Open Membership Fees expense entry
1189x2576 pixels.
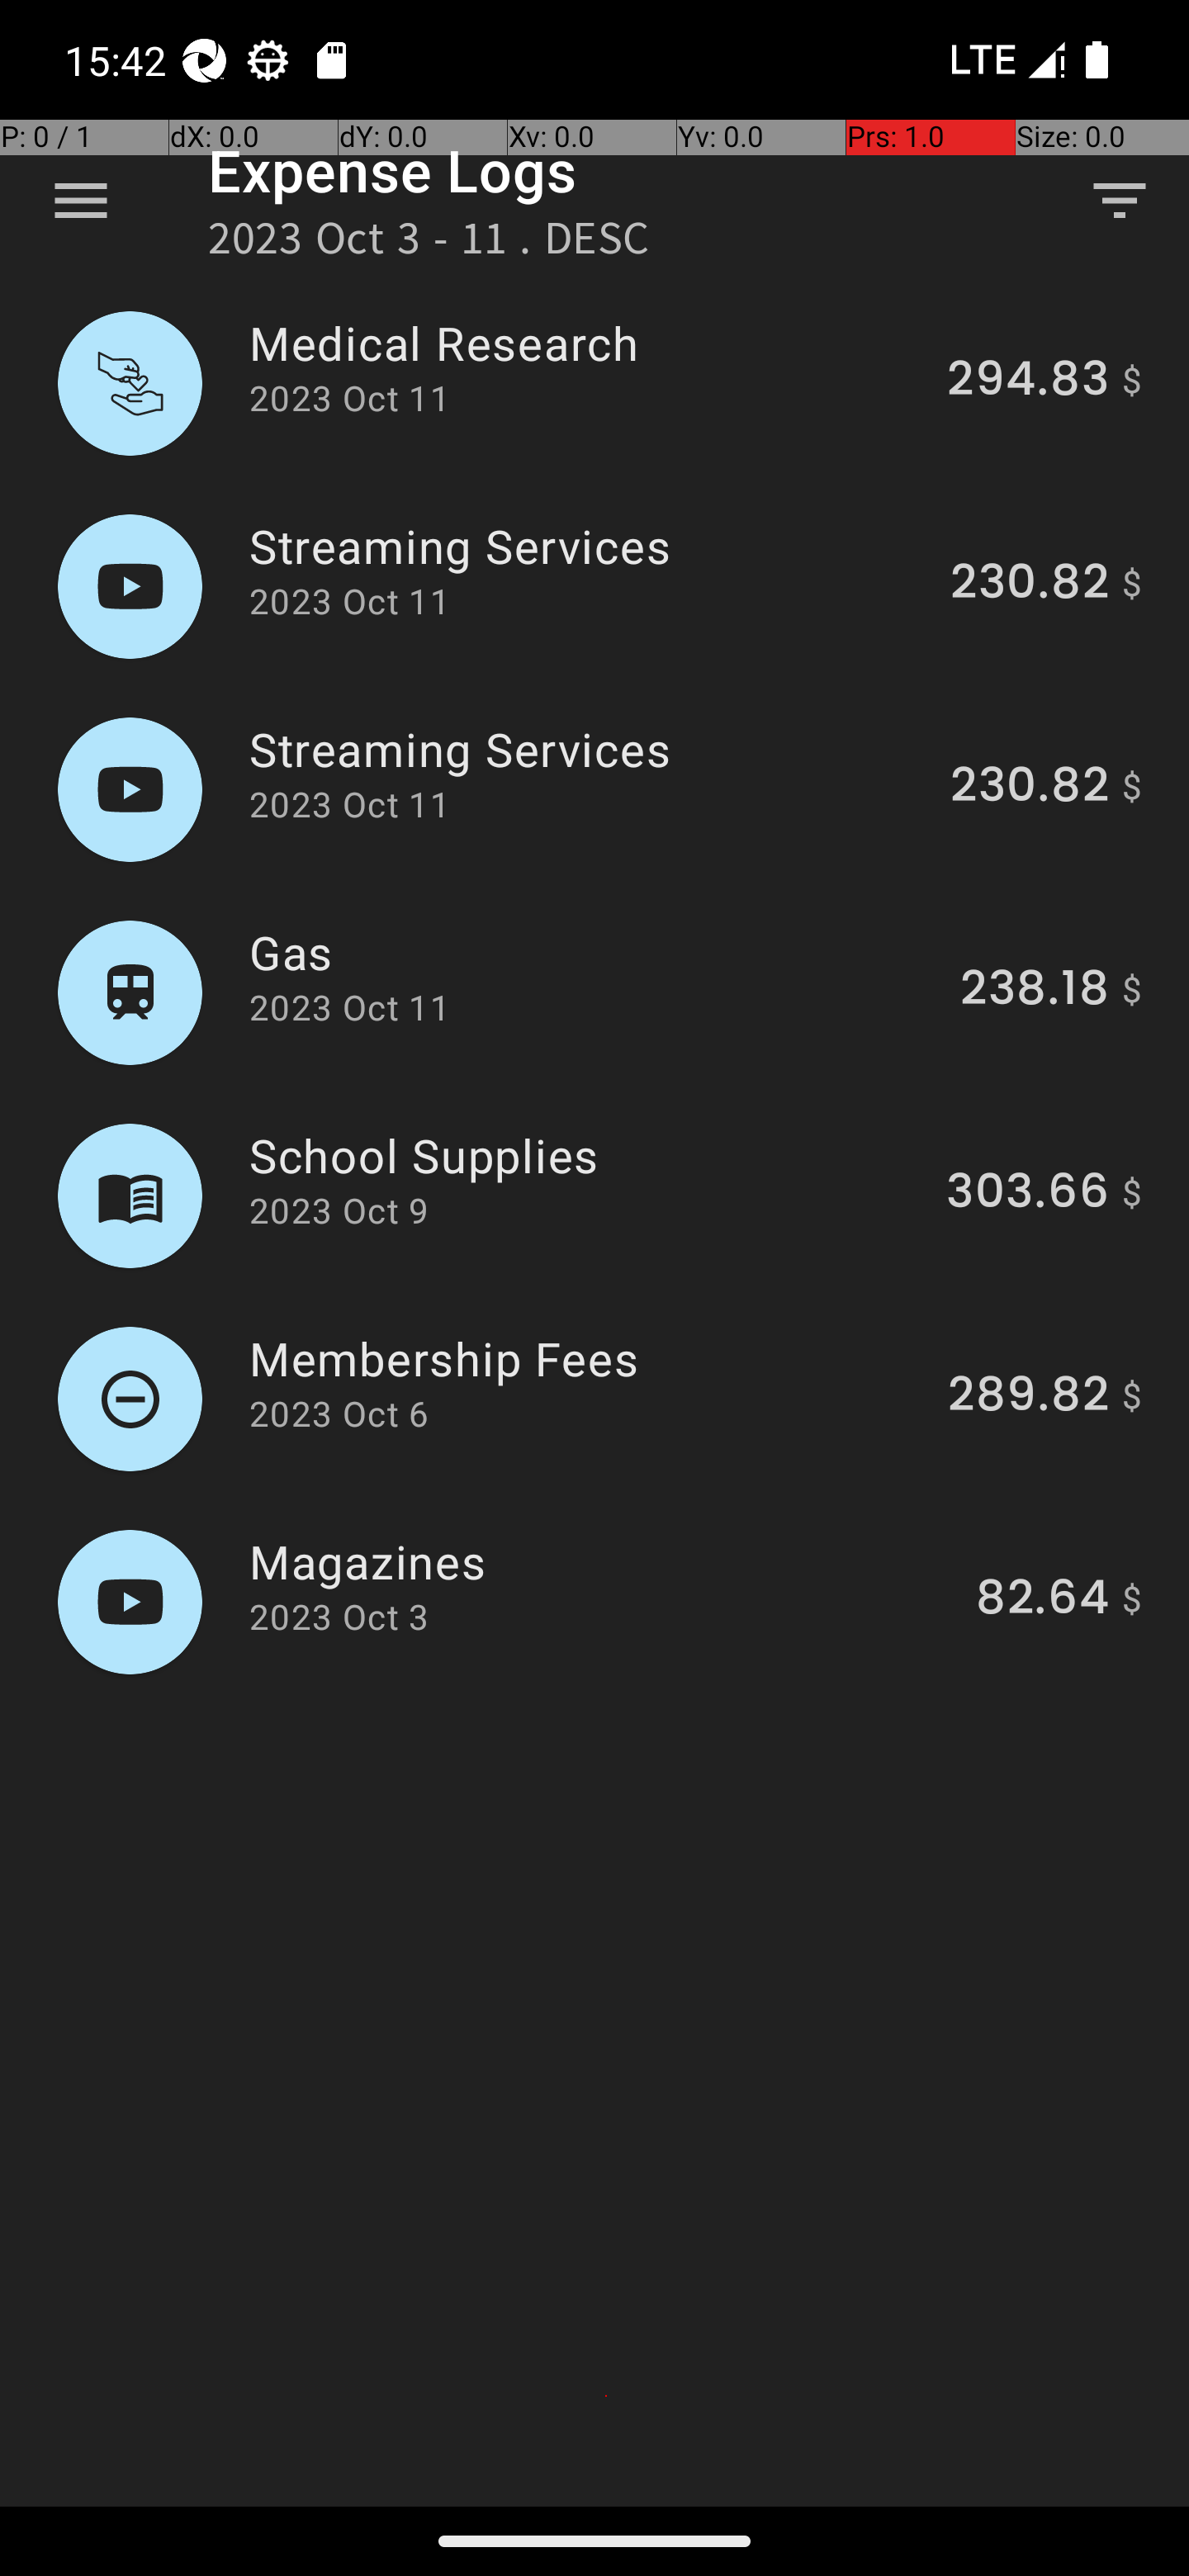coord(594,1398)
